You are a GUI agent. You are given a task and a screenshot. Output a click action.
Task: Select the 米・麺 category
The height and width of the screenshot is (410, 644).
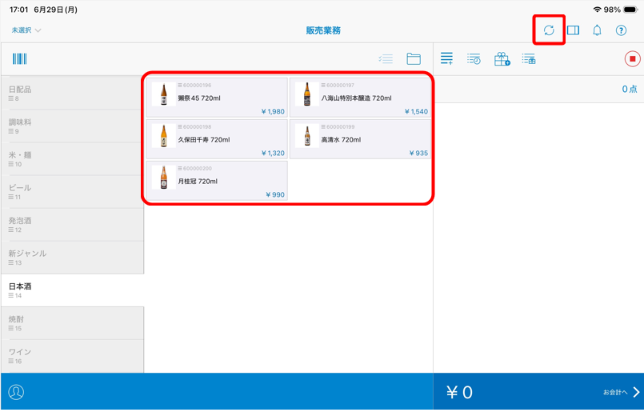pos(72,159)
